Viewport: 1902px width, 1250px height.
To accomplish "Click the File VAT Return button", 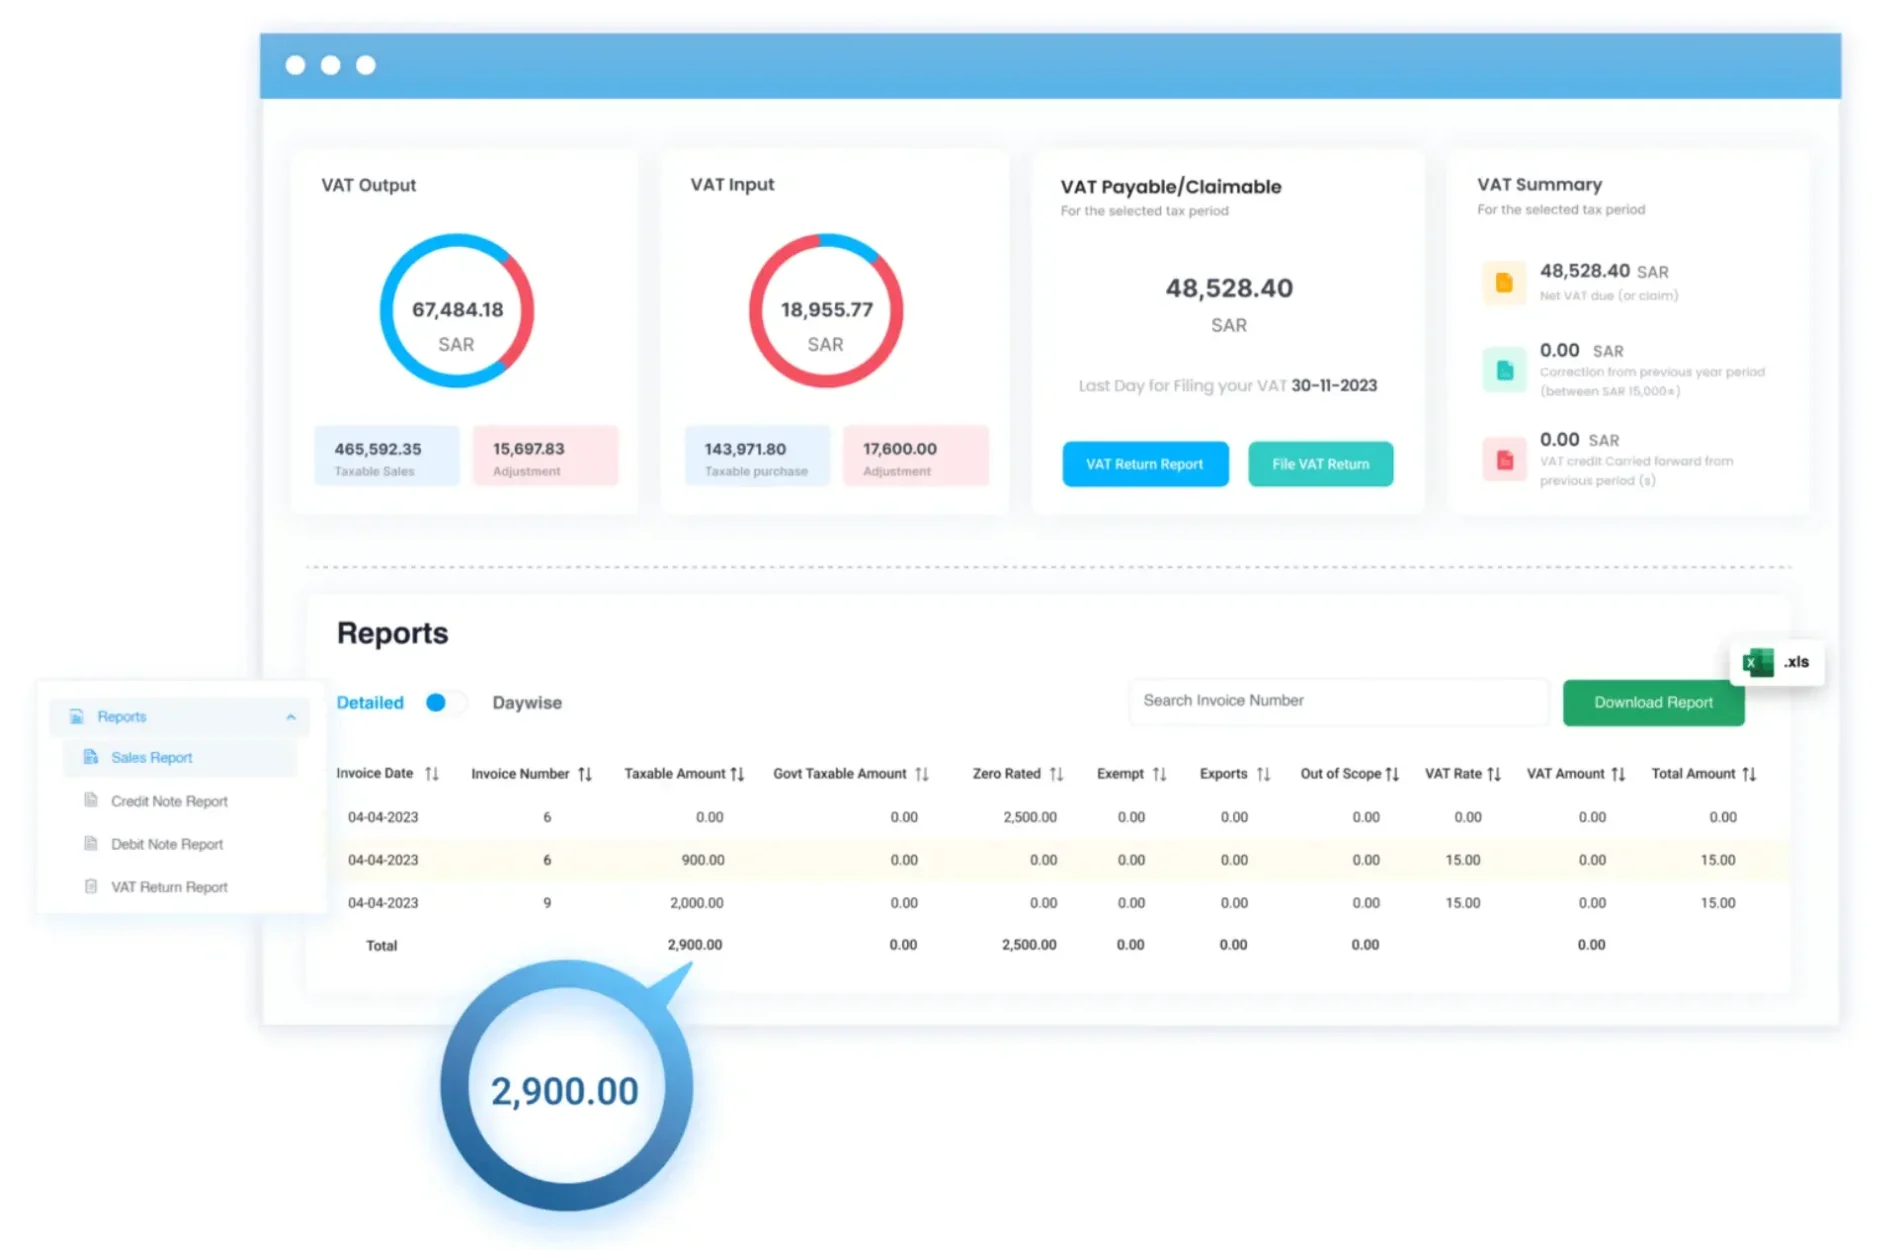I will click(x=1320, y=464).
